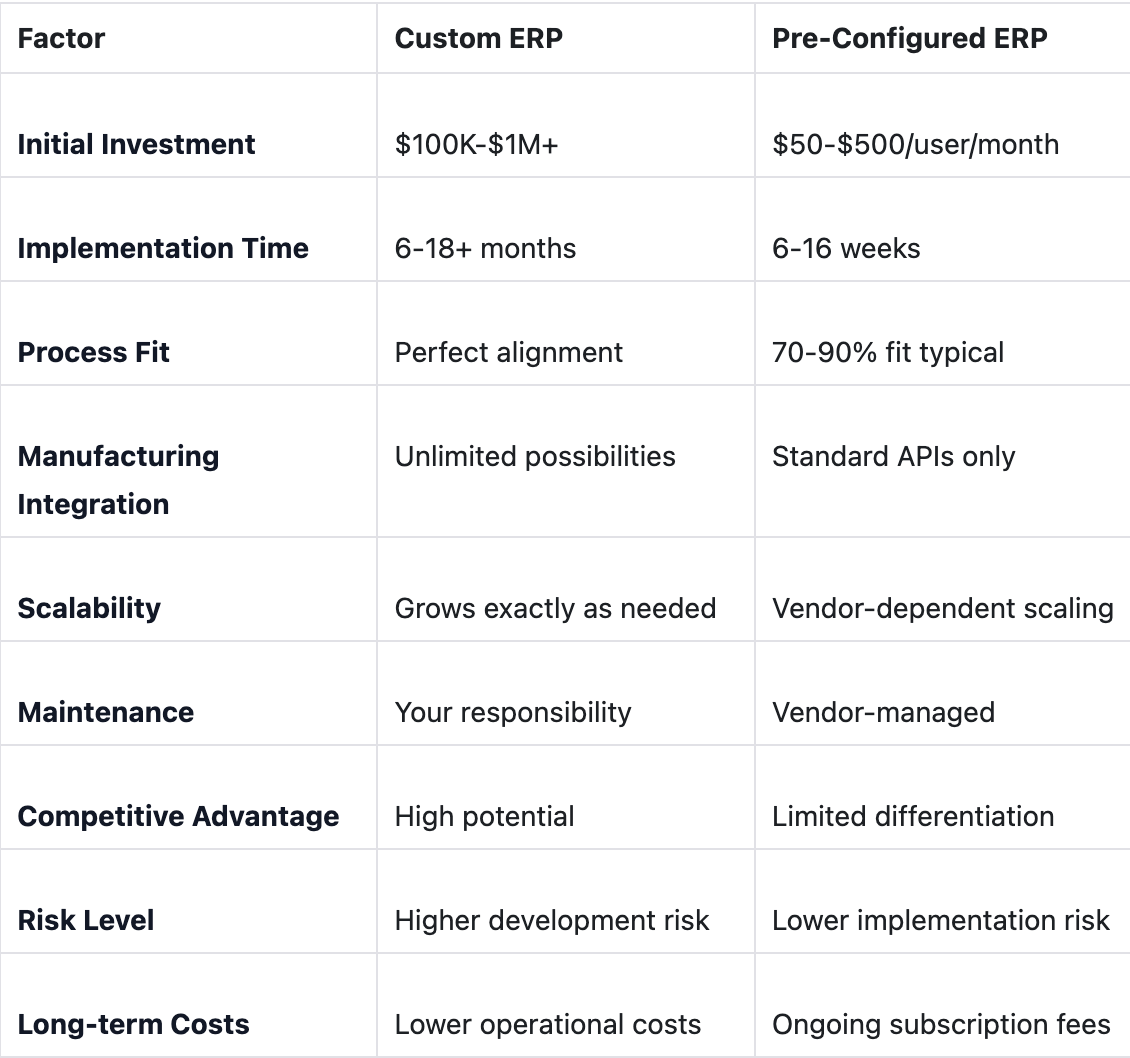1130x1058 pixels.
Task: Click the Ongoing subscription fees cell
Action: point(941,1024)
